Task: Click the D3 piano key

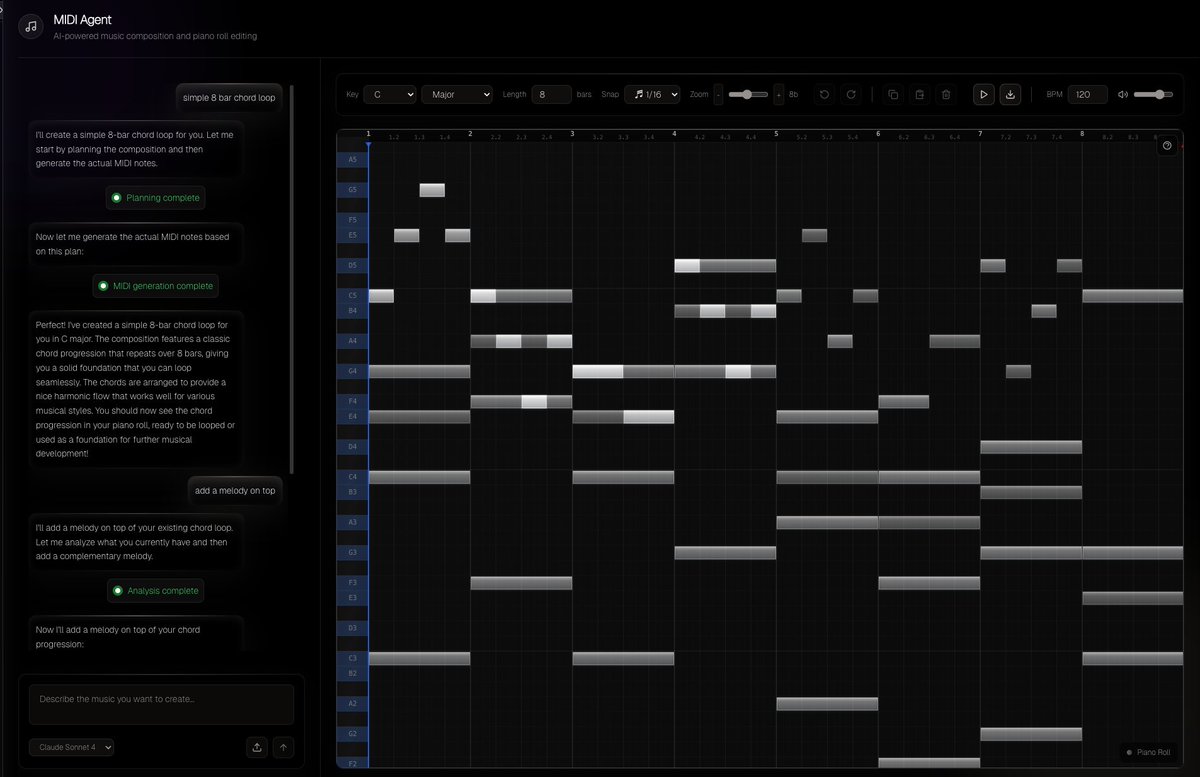Action: (x=352, y=628)
